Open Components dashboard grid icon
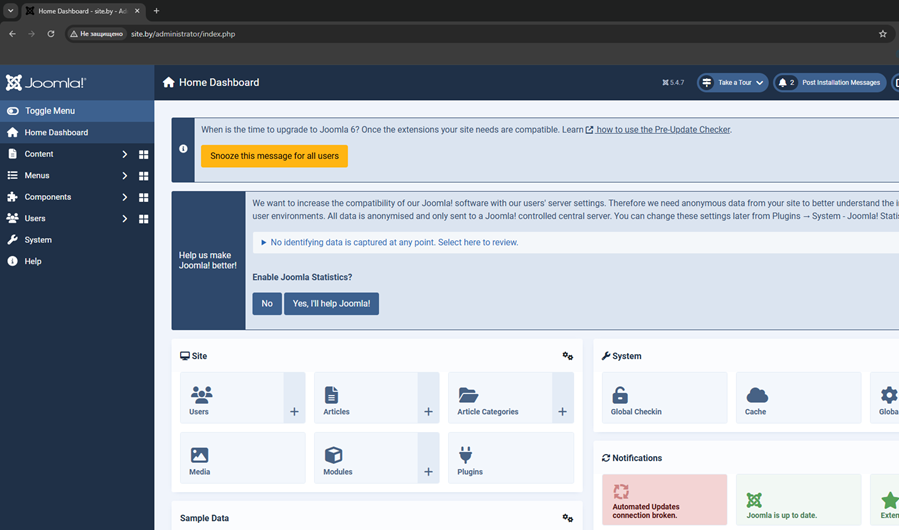 pyautogui.click(x=143, y=198)
